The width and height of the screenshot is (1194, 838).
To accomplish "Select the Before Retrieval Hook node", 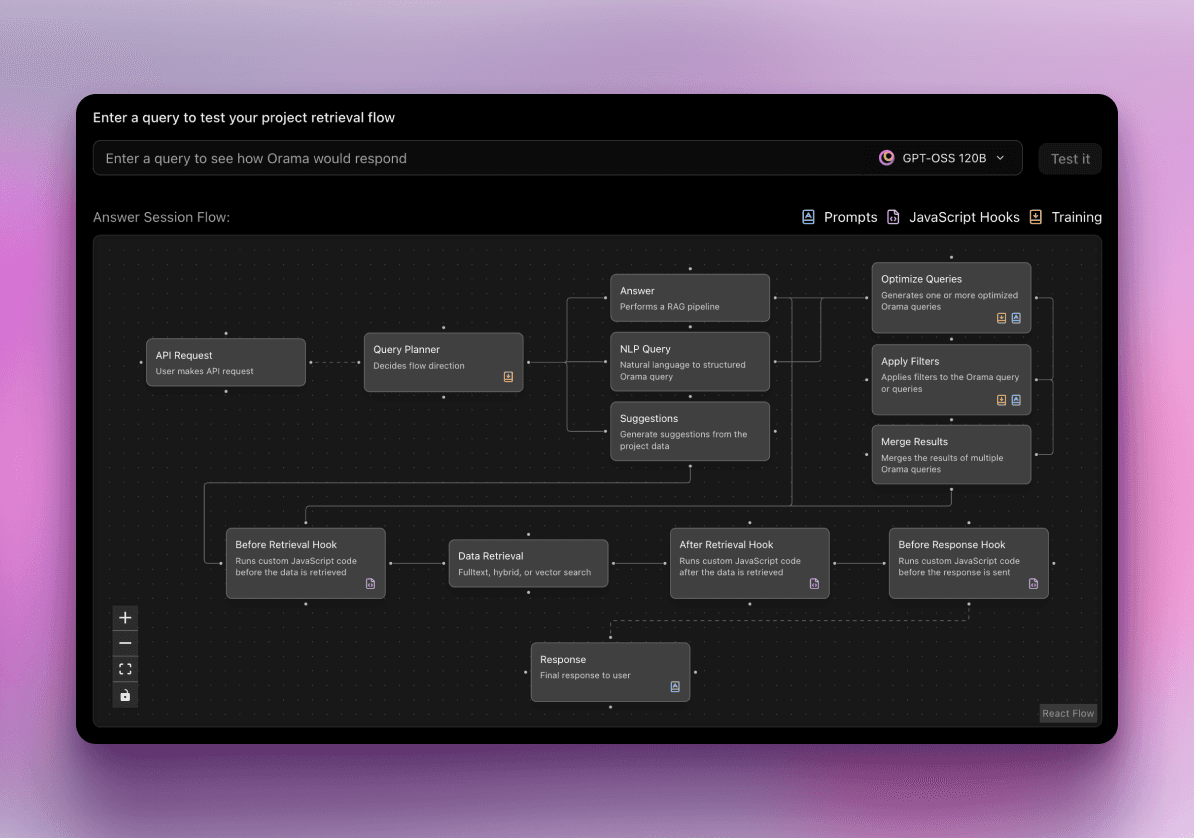I will pyautogui.click(x=305, y=564).
